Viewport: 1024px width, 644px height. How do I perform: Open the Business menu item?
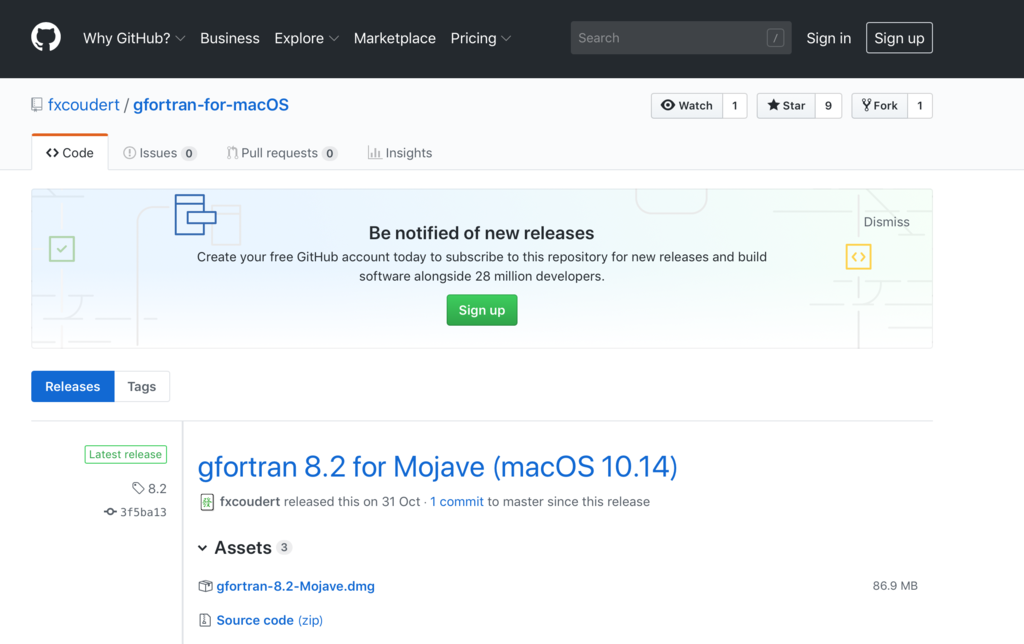click(230, 39)
